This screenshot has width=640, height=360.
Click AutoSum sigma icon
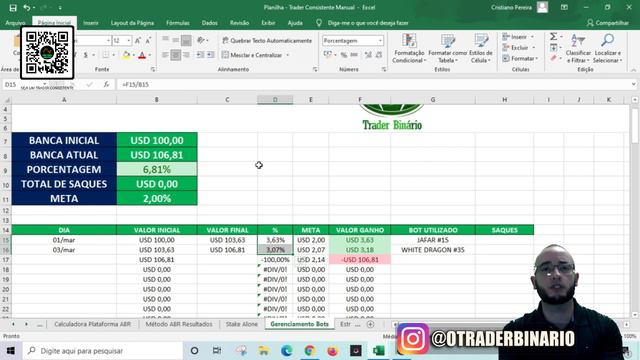pyautogui.click(x=553, y=37)
